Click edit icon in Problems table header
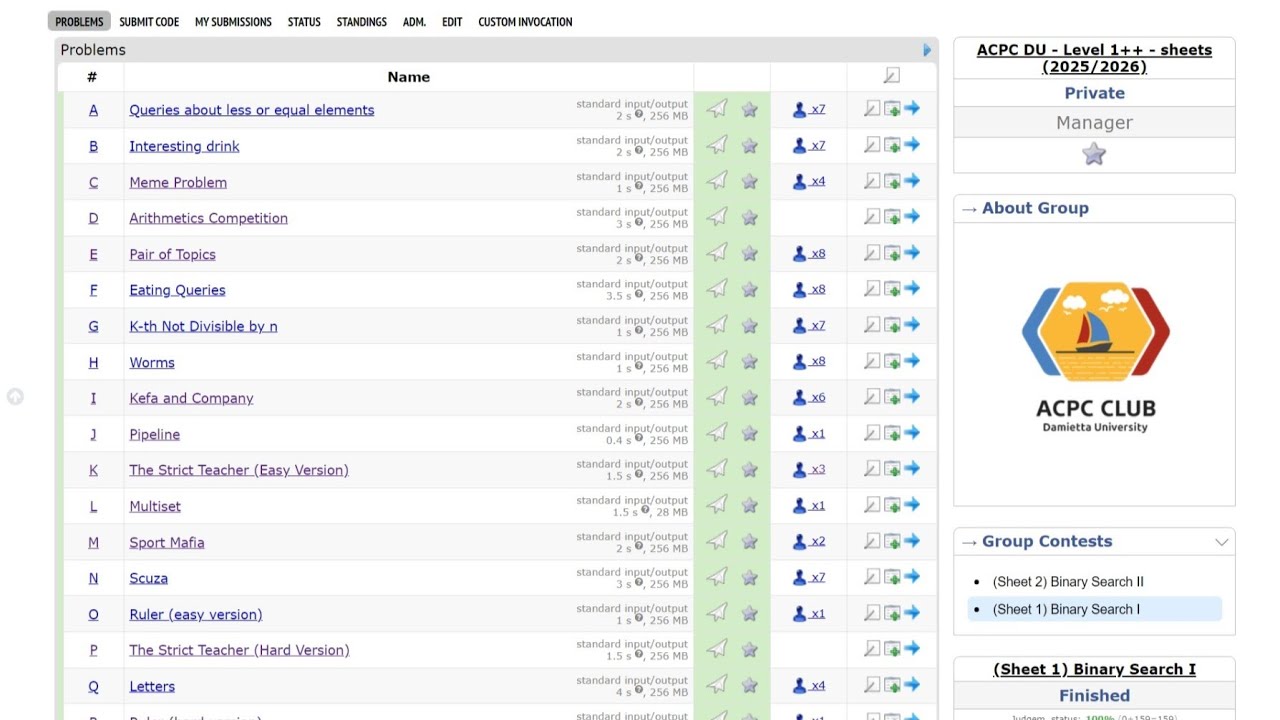The width and height of the screenshot is (1280, 720). [x=892, y=76]
